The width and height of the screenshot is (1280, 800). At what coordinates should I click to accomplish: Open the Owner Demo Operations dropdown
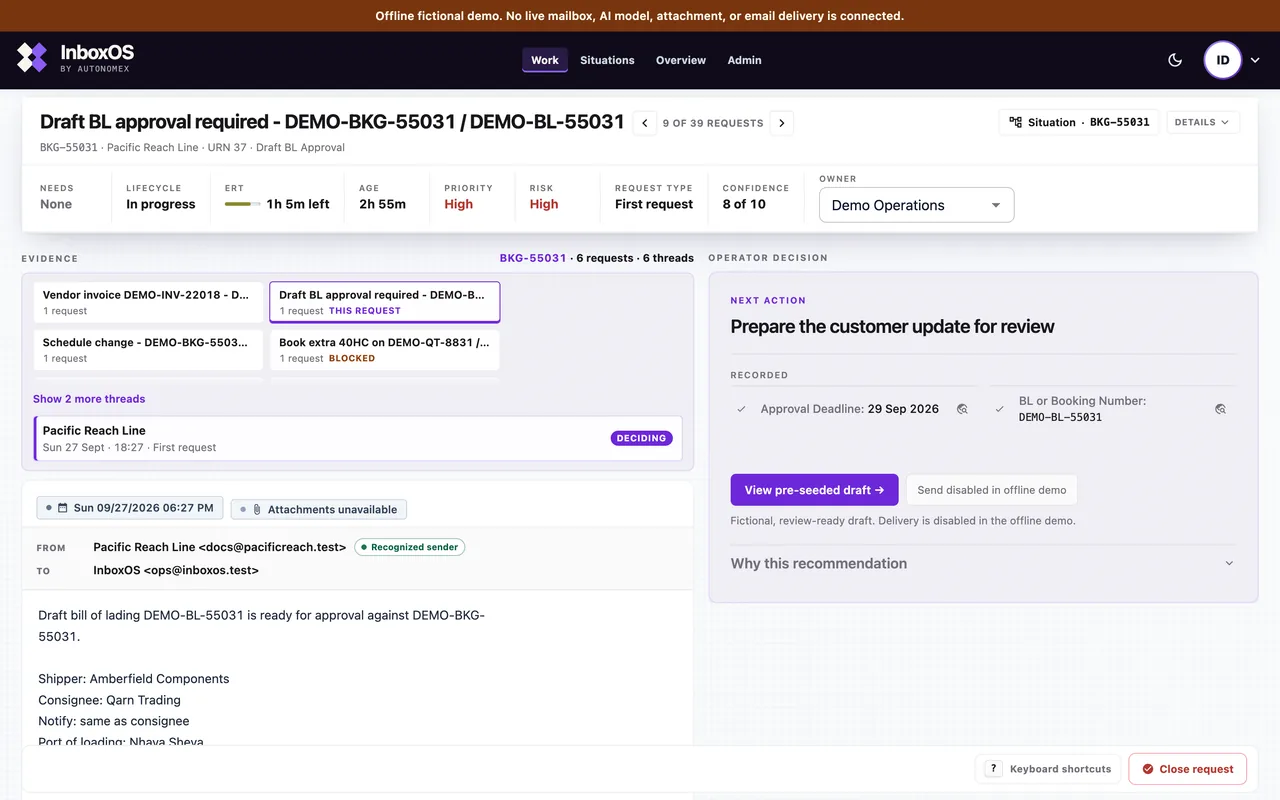click(916, 205)
